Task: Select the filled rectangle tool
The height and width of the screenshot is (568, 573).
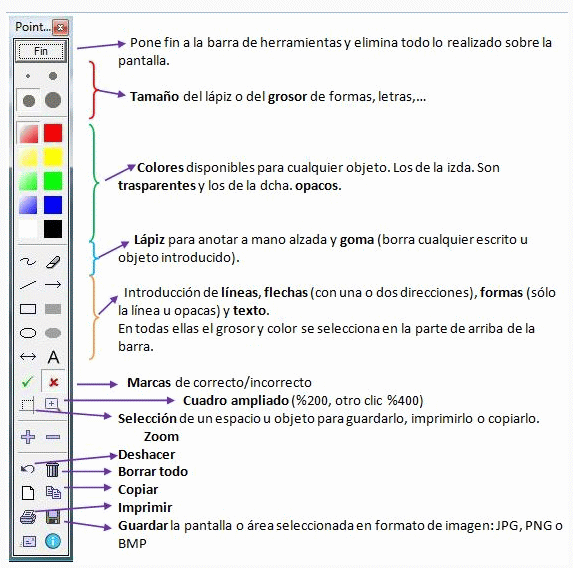Action: click(53, 309)
